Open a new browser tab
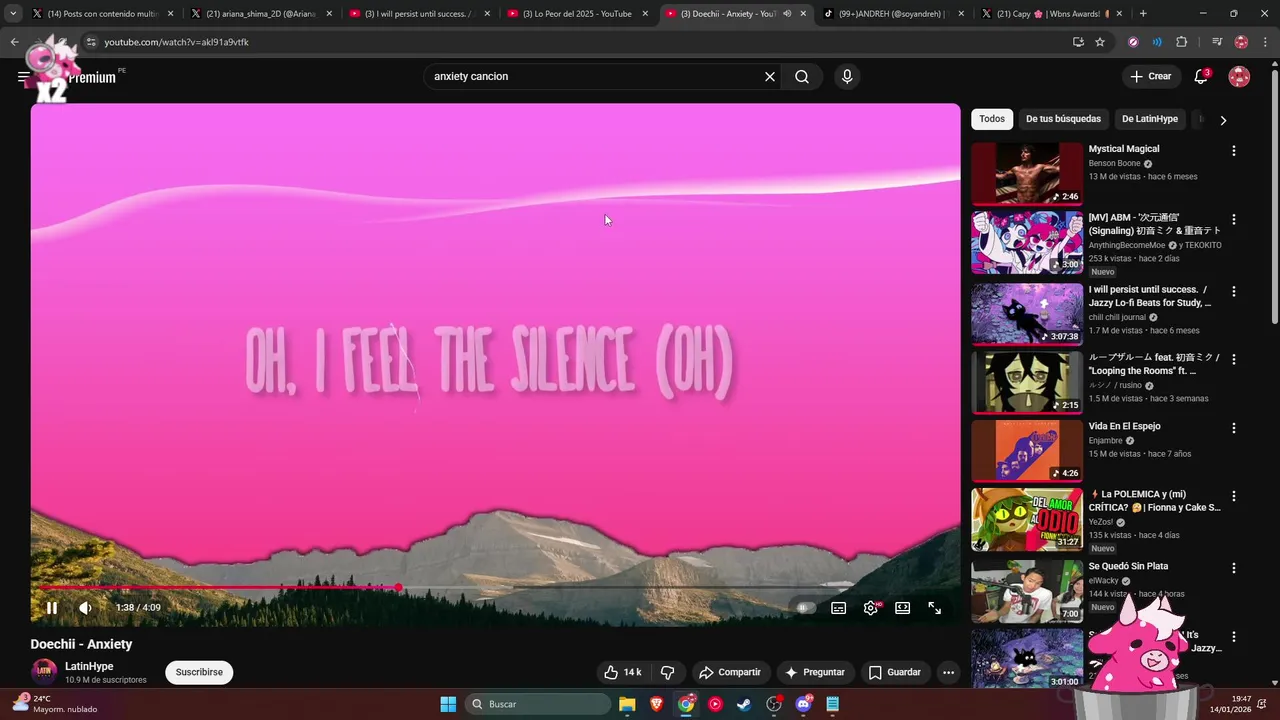The width and height of the screenshot is (1280, 720). point(1143,14)
